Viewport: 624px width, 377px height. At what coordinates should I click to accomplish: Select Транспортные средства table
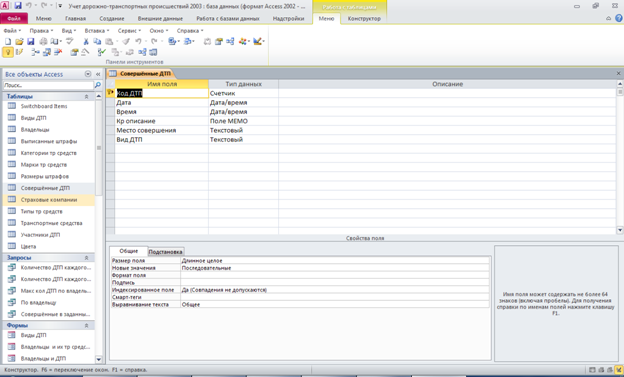click(x=49, y=223)
